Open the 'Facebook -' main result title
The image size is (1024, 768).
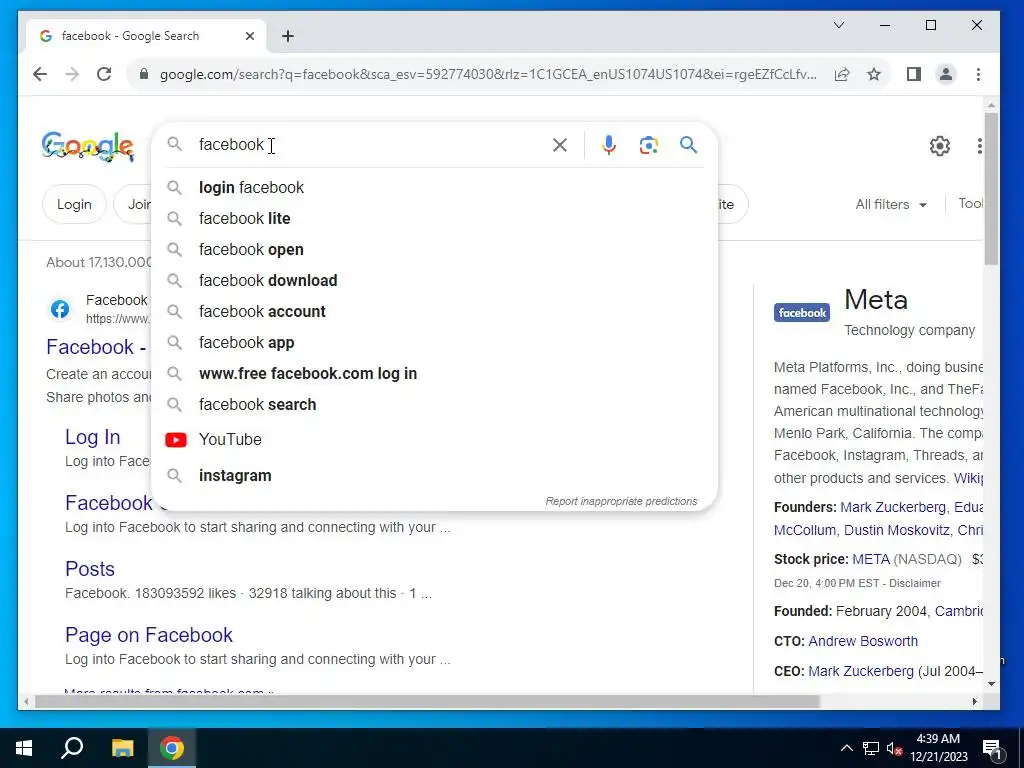coord(96,347)
